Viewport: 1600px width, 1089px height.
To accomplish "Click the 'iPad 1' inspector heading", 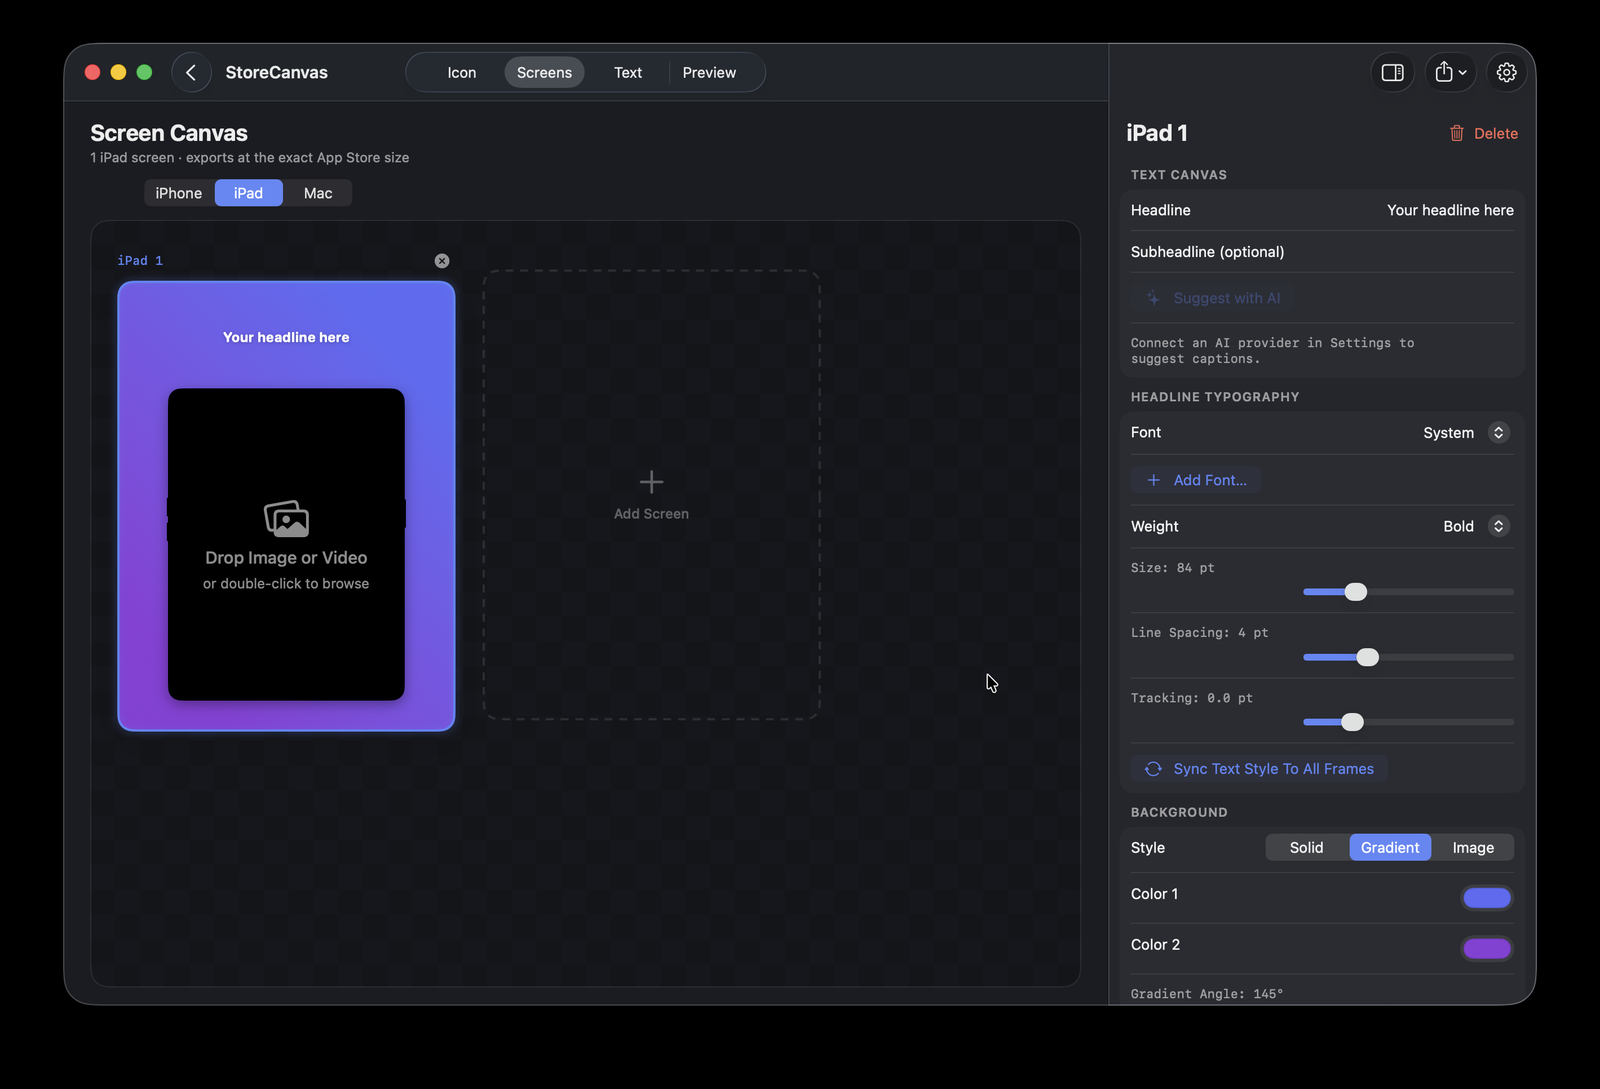I will [x=1157, y=133].
